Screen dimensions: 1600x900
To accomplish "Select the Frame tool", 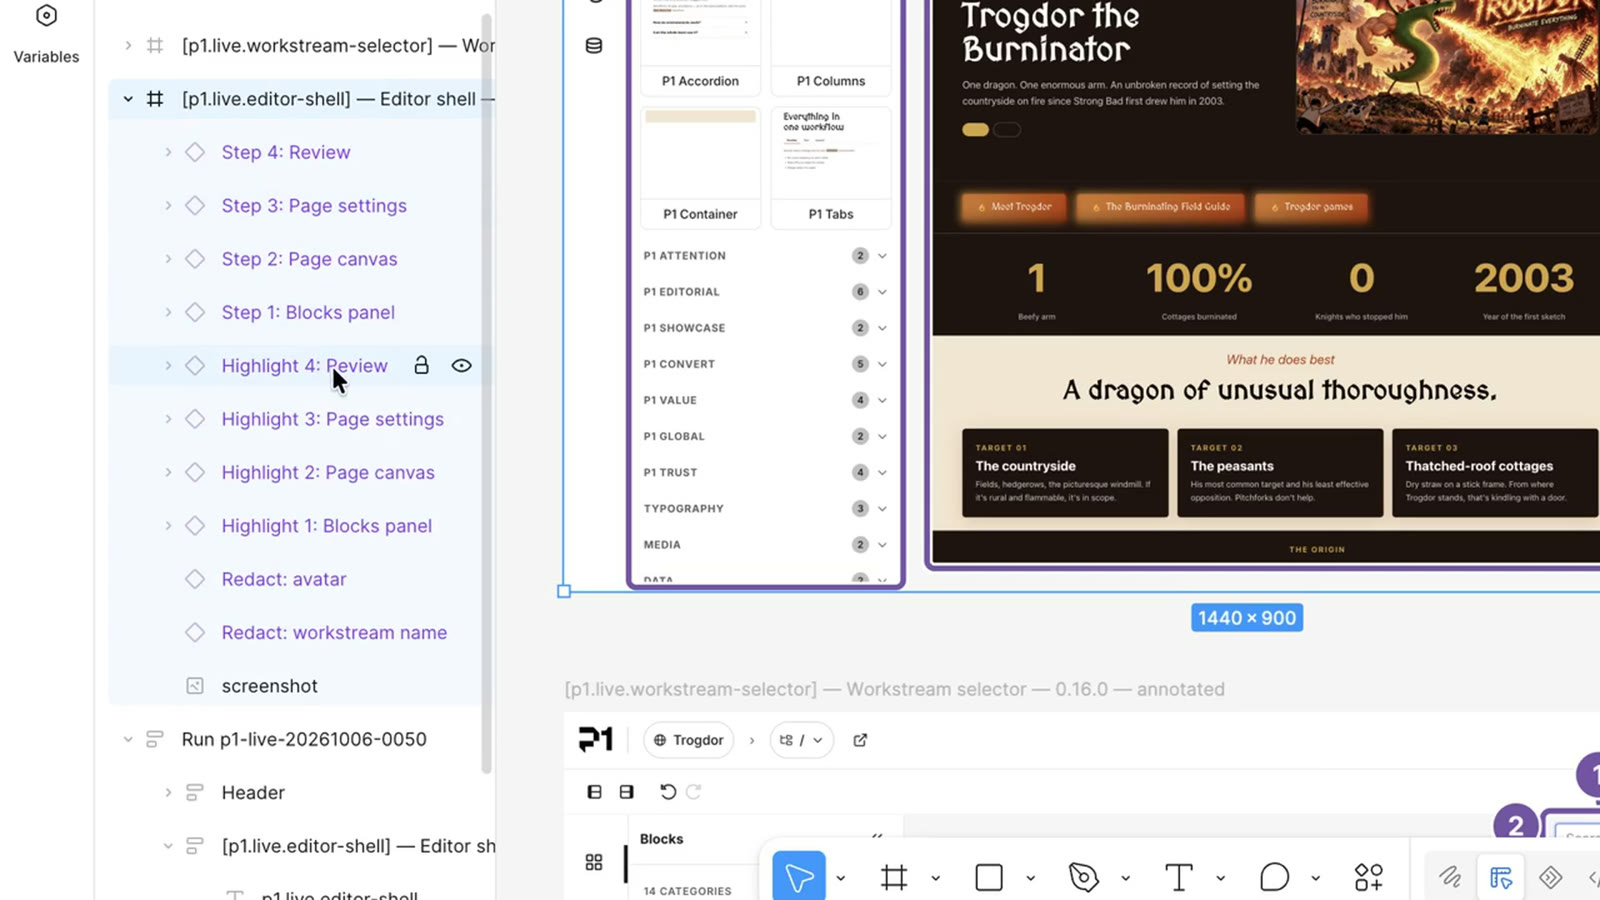I will [x=894, y=878].
